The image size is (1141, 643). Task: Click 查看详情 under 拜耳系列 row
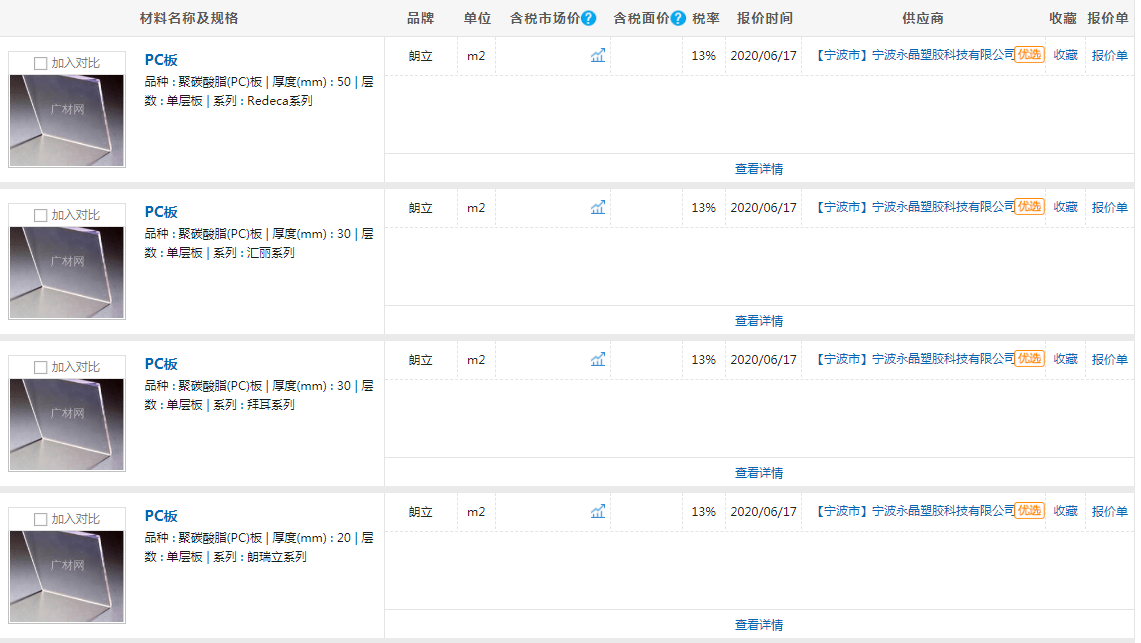pos(759,473)
